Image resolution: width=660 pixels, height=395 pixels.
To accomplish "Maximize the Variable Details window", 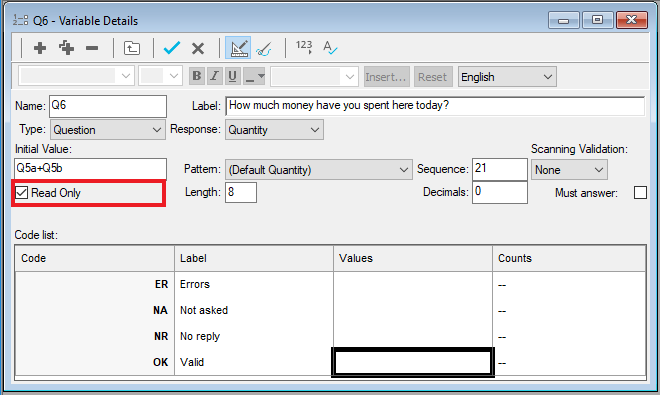I will pyautogui.click(x=597, y=20).
